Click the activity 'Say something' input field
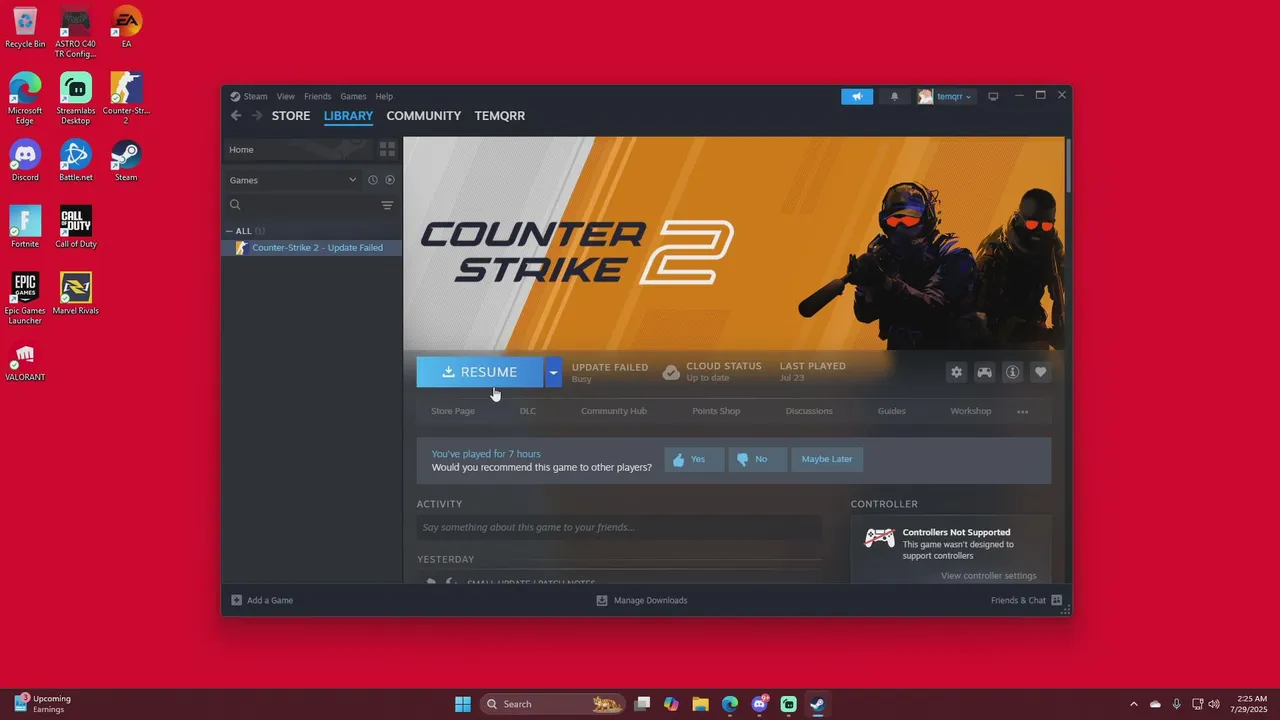 point(619,527)
